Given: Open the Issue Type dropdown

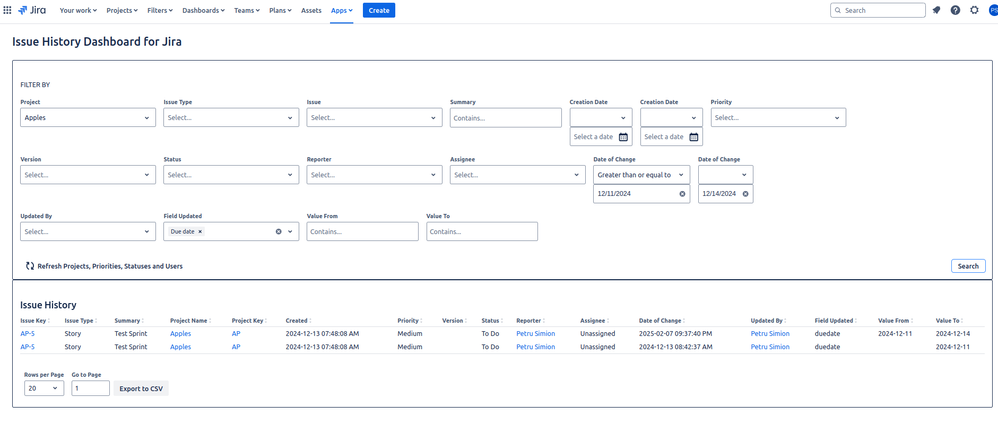Looking at the screenshot, I should 231,118.
